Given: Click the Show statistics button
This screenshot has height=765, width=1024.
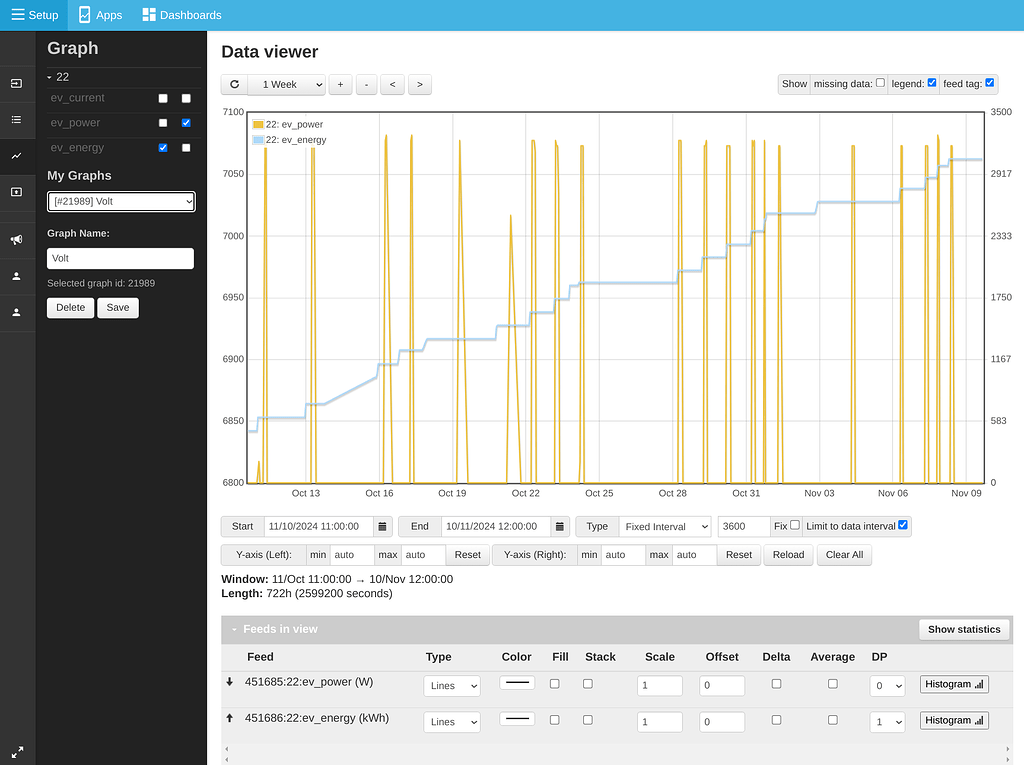Looking at the screenshot, I should point(963,629).
